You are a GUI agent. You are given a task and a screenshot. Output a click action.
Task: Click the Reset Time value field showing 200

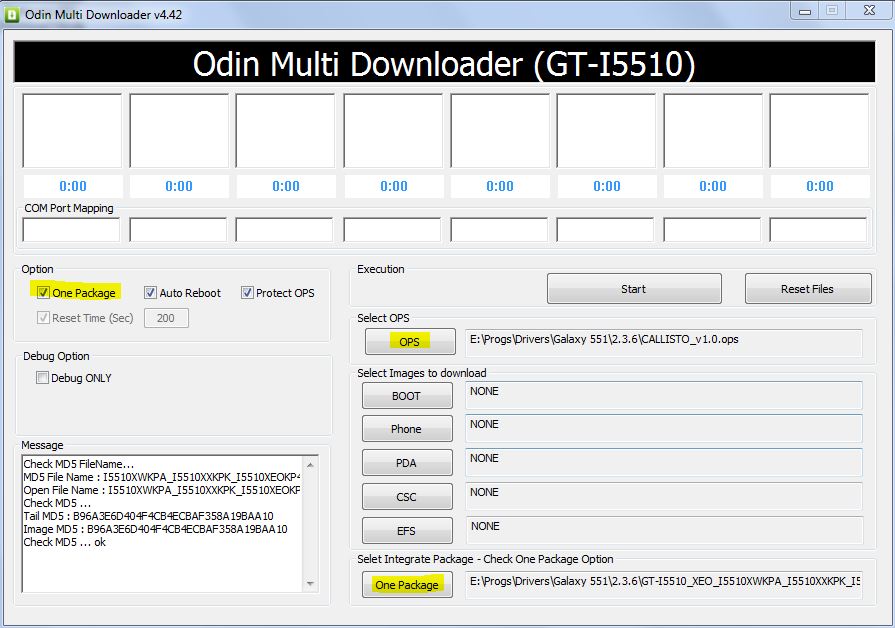tap(166, 318)
